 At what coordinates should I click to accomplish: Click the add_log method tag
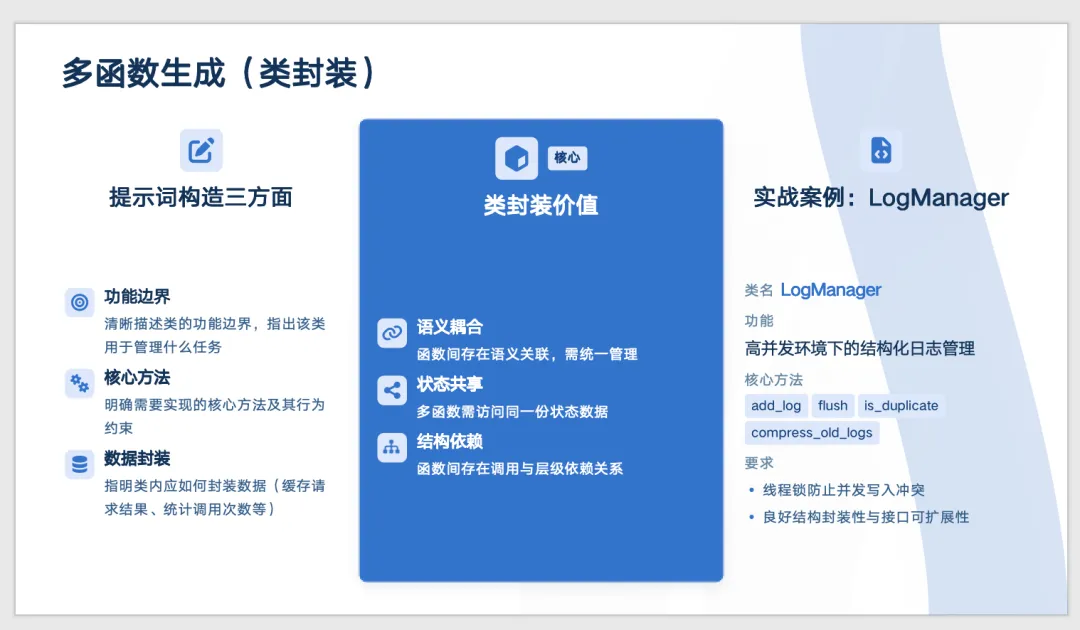point(776,406)
